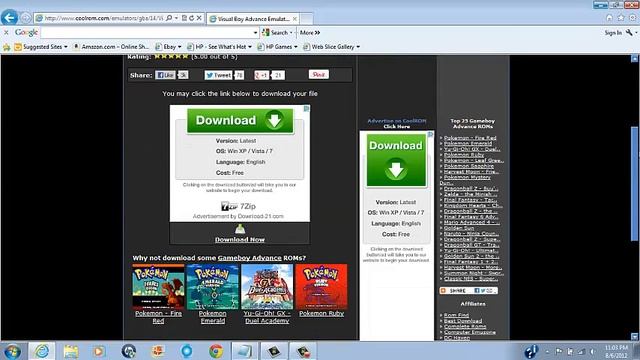Screen dimensions: 640x360
Task: Click the Pinterest Pin it button
Action: pos(318,74)
